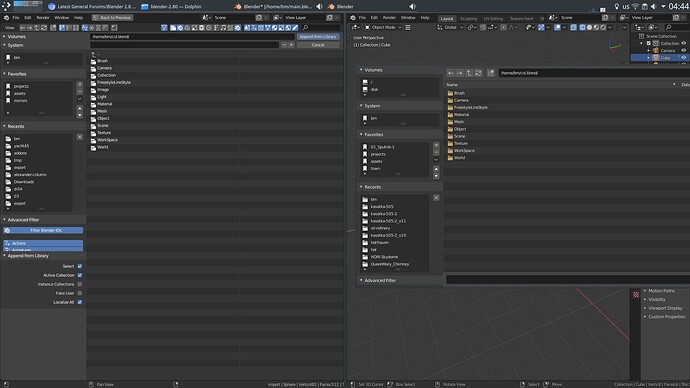690x388 pixels.
Task: Click the file path field in left browser
Action: coord(192,37)
